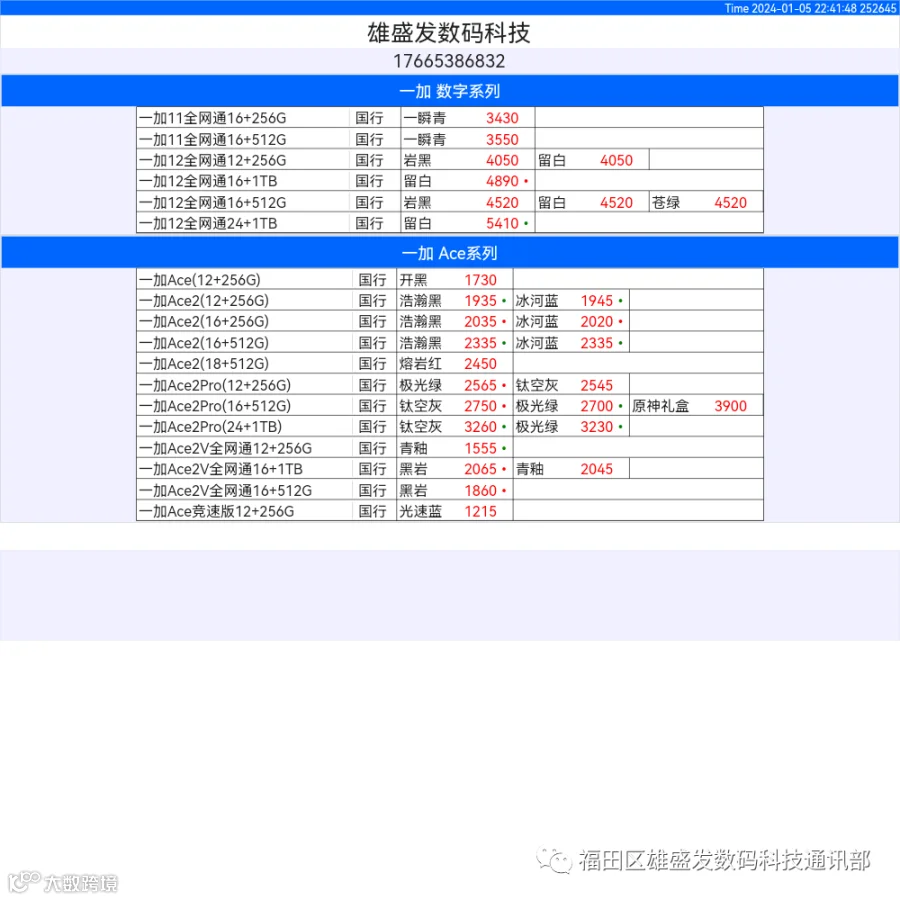
Task: Click the price 1860
Action: tap(480, 491)
